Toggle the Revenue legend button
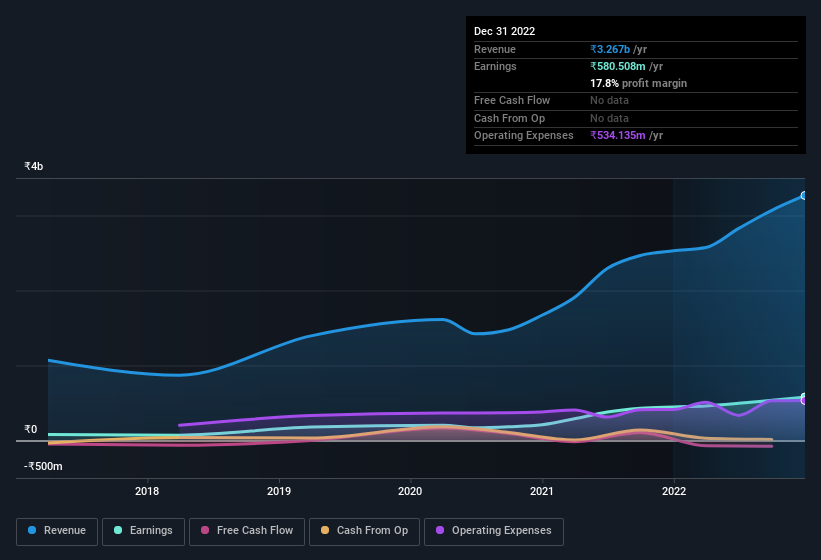Viewport: 821px width, 560px height. 57,531
